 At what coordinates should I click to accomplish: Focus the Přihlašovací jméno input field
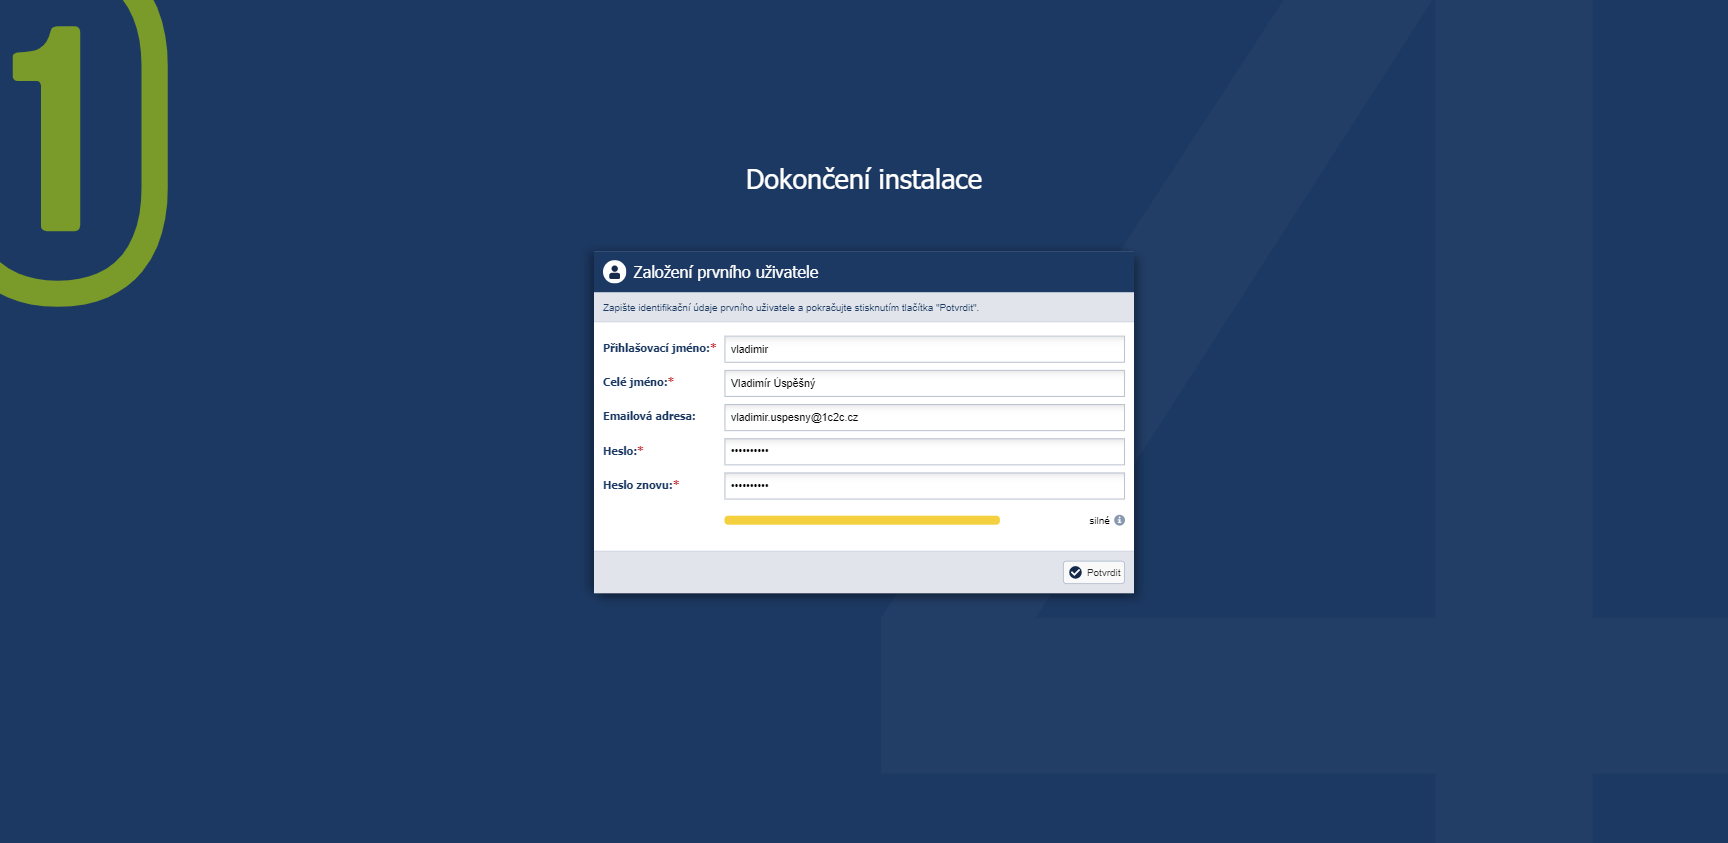(924, 349)
